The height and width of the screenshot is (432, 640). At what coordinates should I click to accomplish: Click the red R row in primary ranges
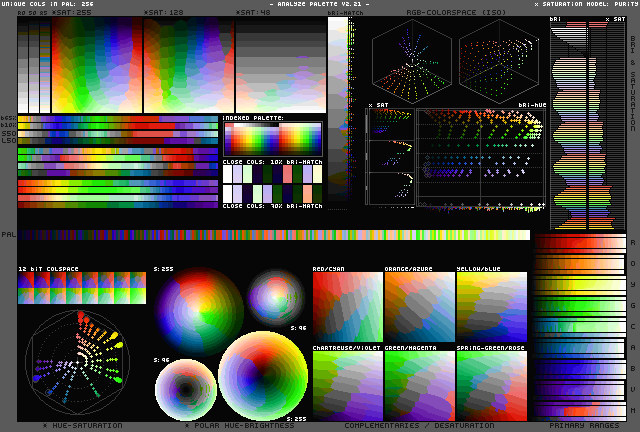(581, 243)
